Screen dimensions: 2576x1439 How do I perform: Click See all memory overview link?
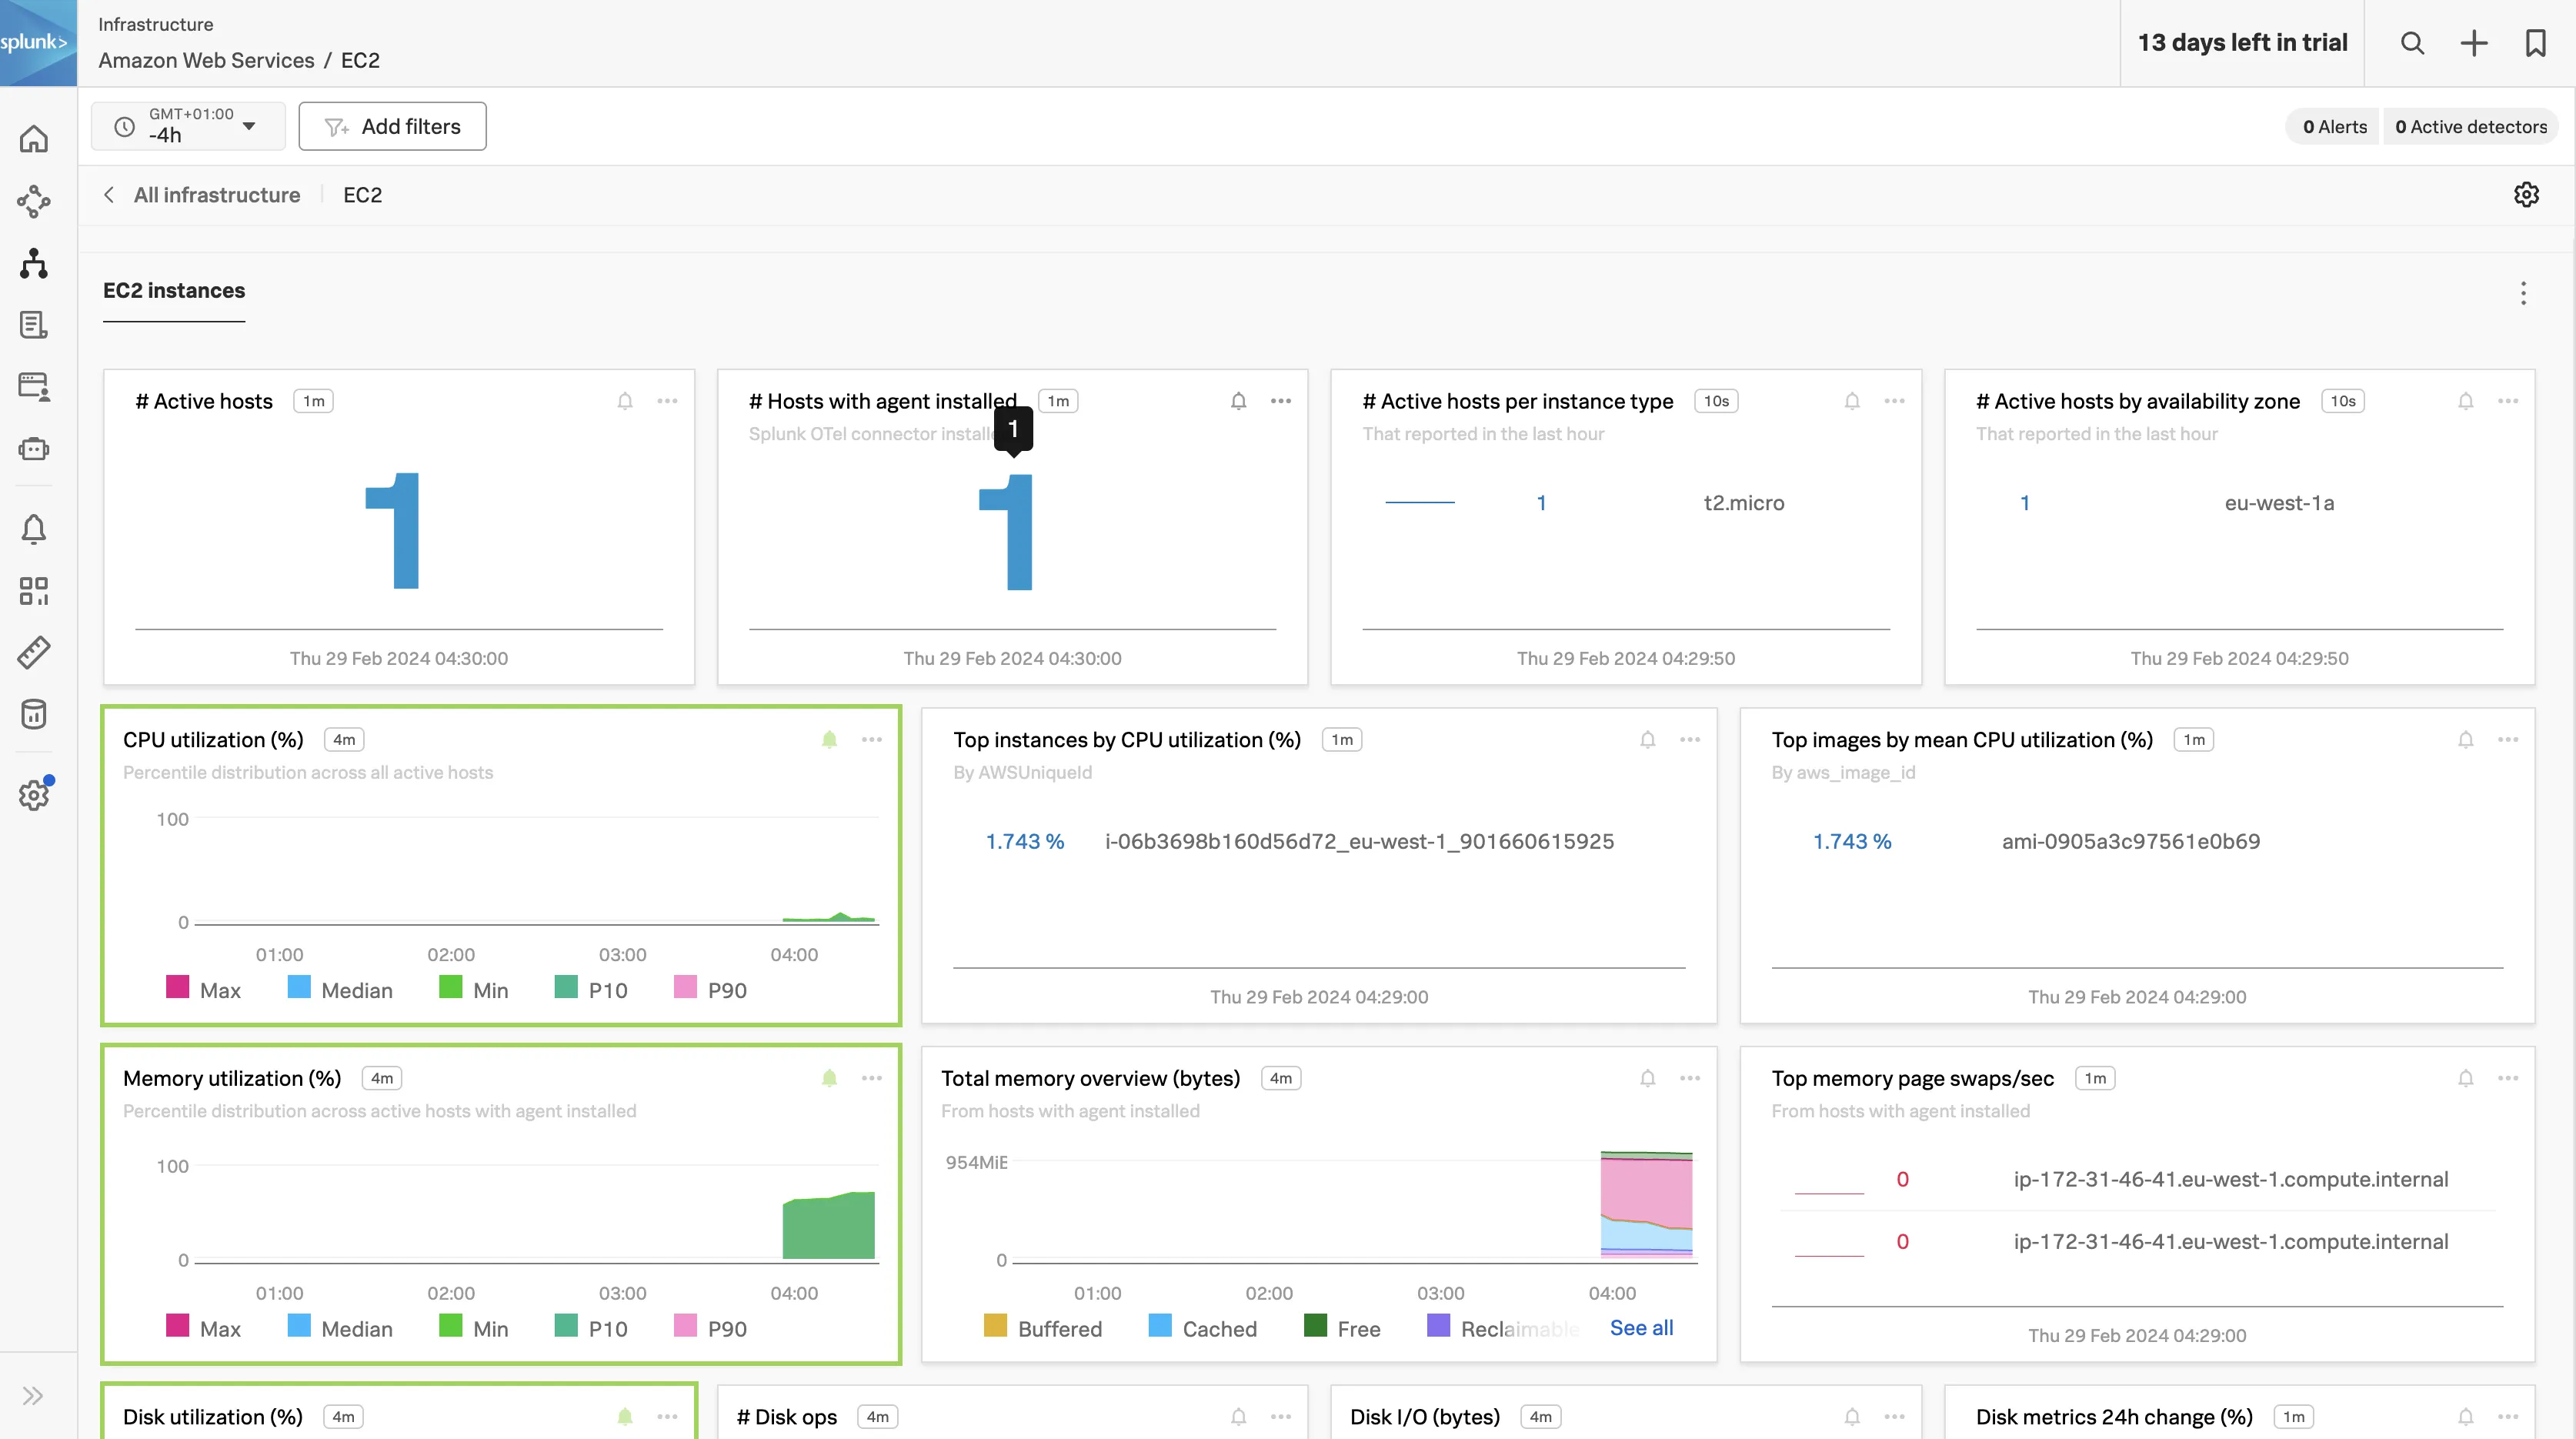coord(1642,1327)
